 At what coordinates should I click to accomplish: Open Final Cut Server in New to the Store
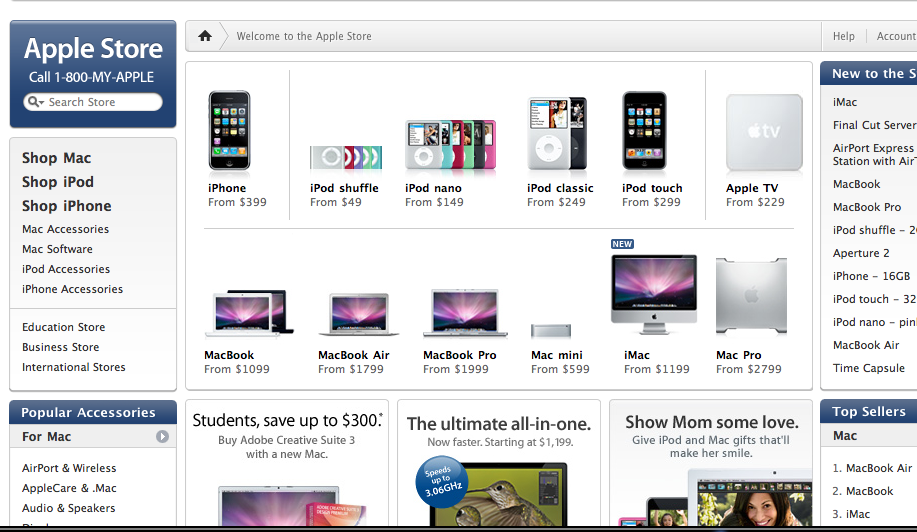(x=875, y=125)
